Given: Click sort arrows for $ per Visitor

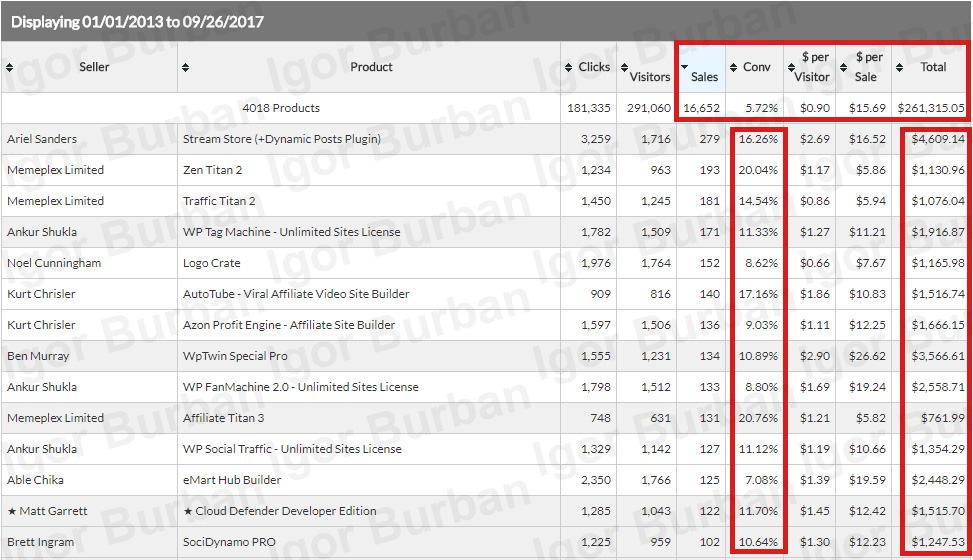Looking at the screenshot, I should point(791,67).
